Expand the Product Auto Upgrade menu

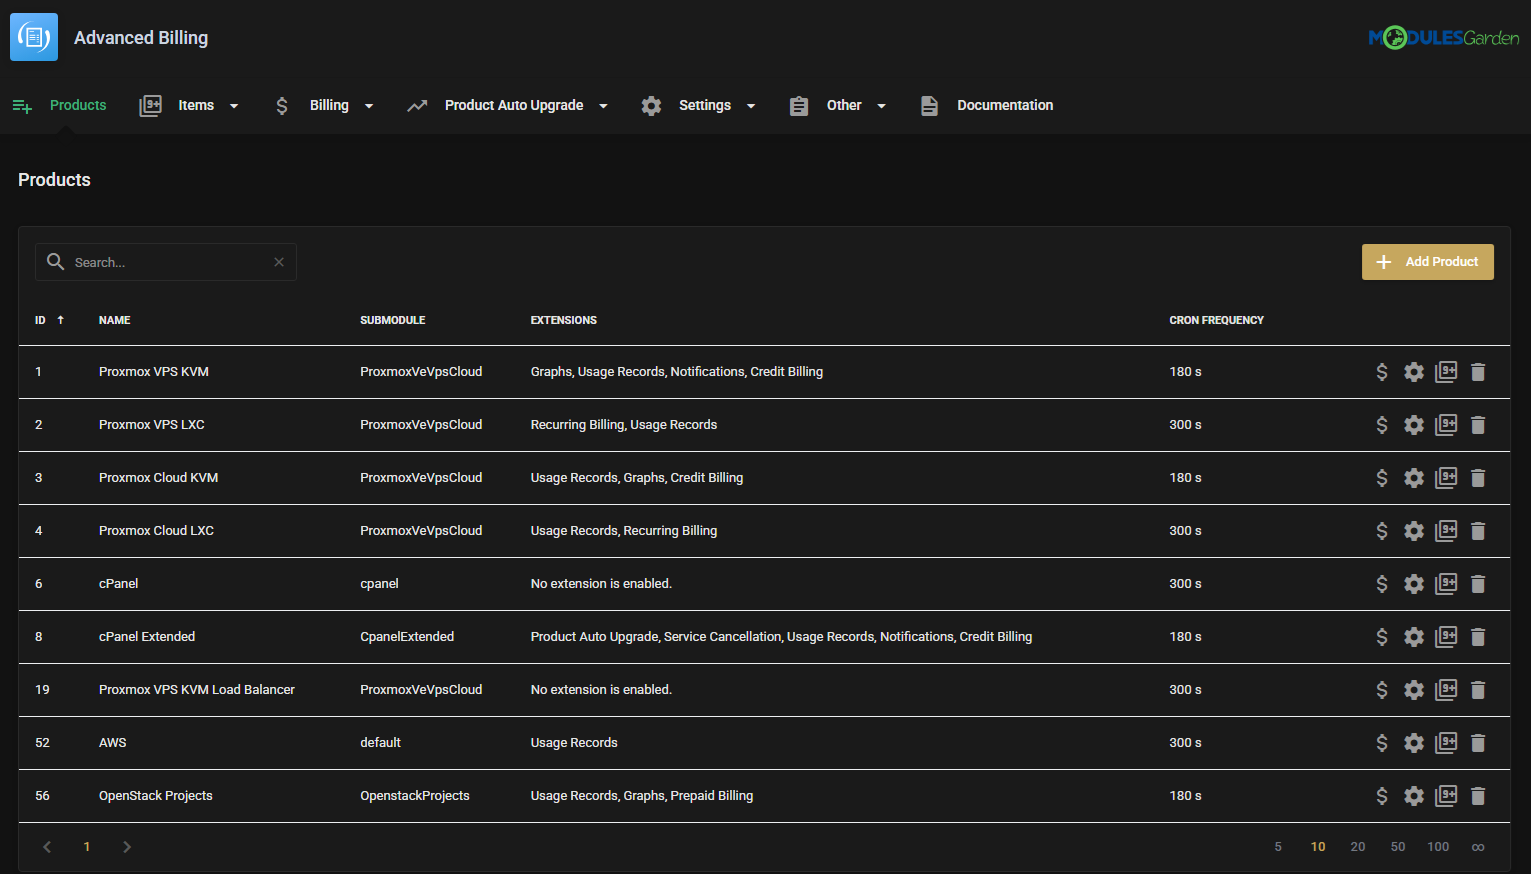click(x=507, y=105)
